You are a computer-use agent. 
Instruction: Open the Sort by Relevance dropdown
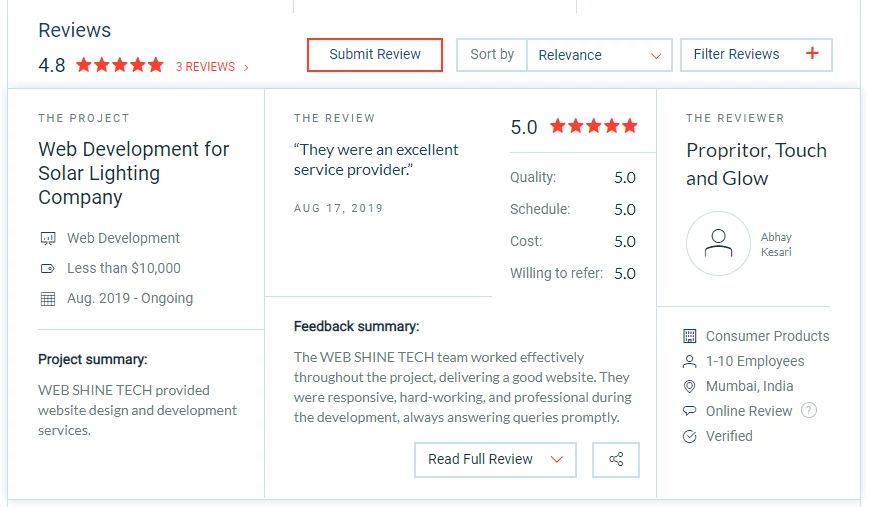599,55
